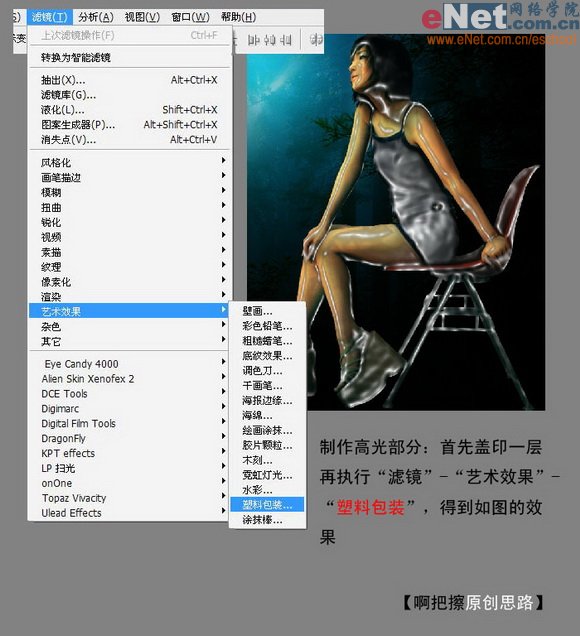This screenshot has height=636, width=580.
Task: Select the 彩色铅笔... filter
Action: click(267, 326)
